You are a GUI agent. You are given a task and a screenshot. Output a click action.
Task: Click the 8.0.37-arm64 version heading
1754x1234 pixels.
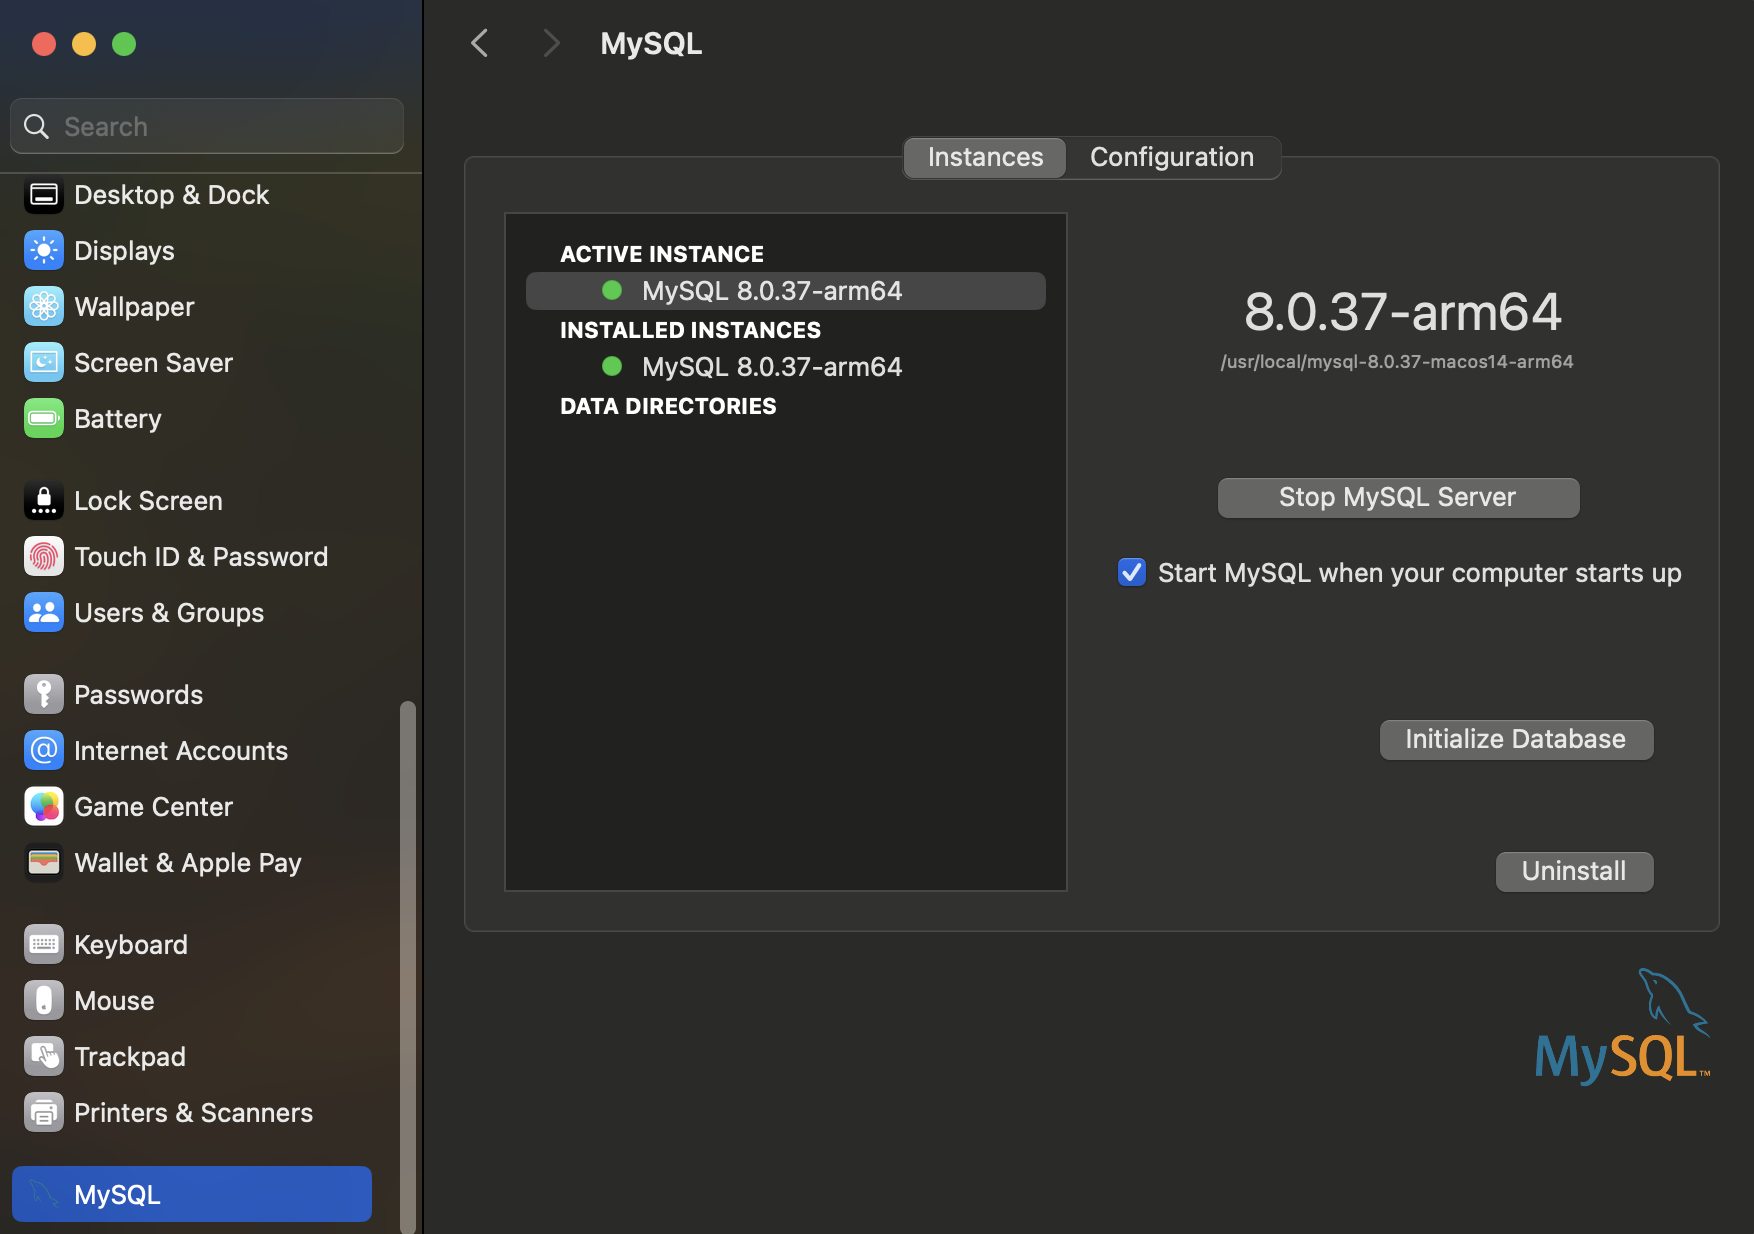pos(1403,311)
